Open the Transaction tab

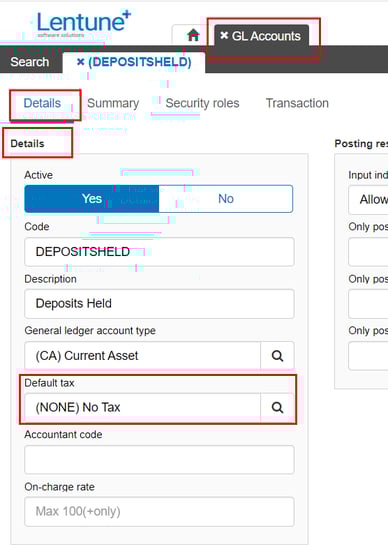[x=297, y=103]
